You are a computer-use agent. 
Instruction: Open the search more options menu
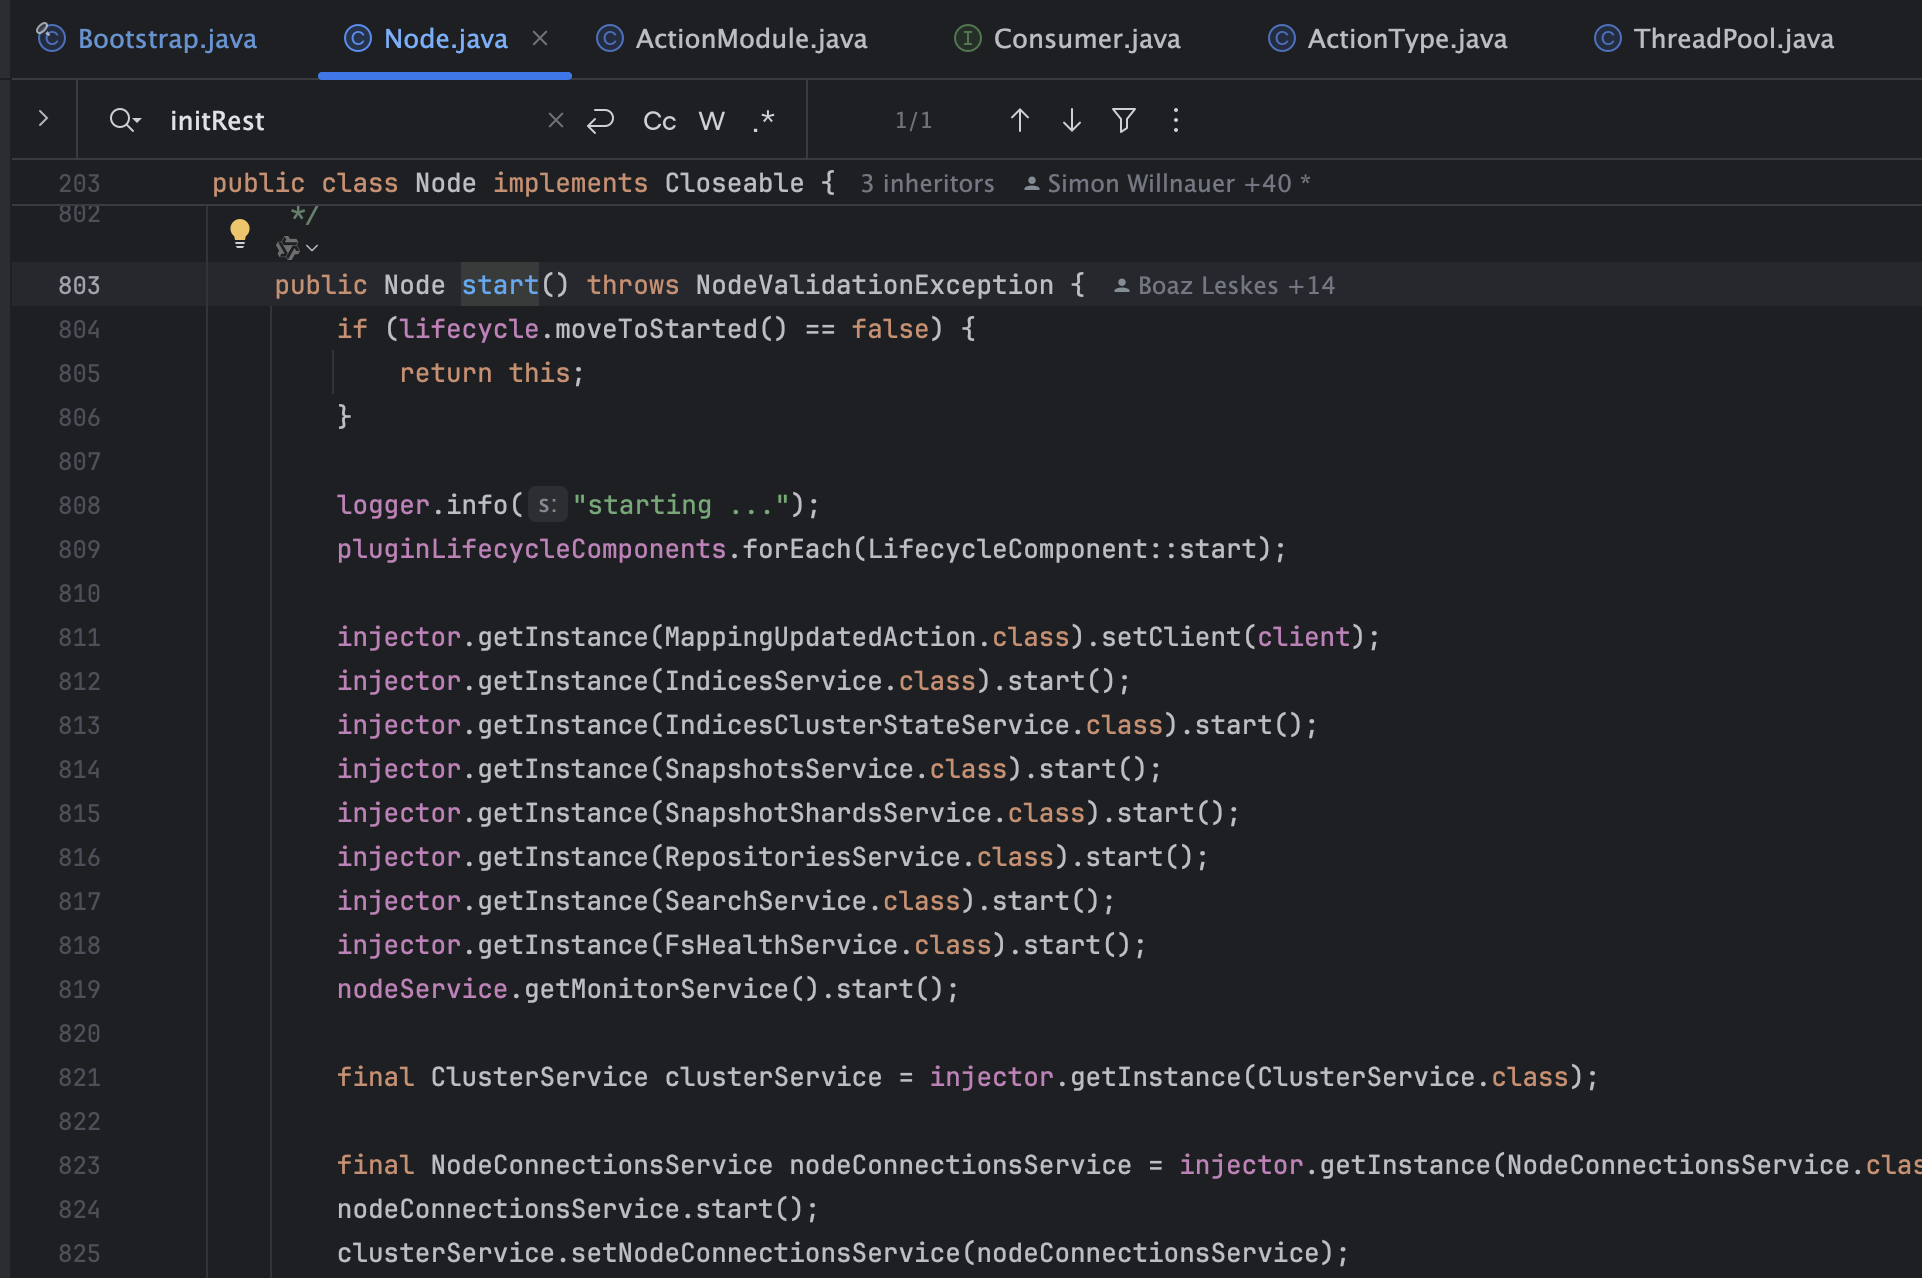(x=1176, y=120)
